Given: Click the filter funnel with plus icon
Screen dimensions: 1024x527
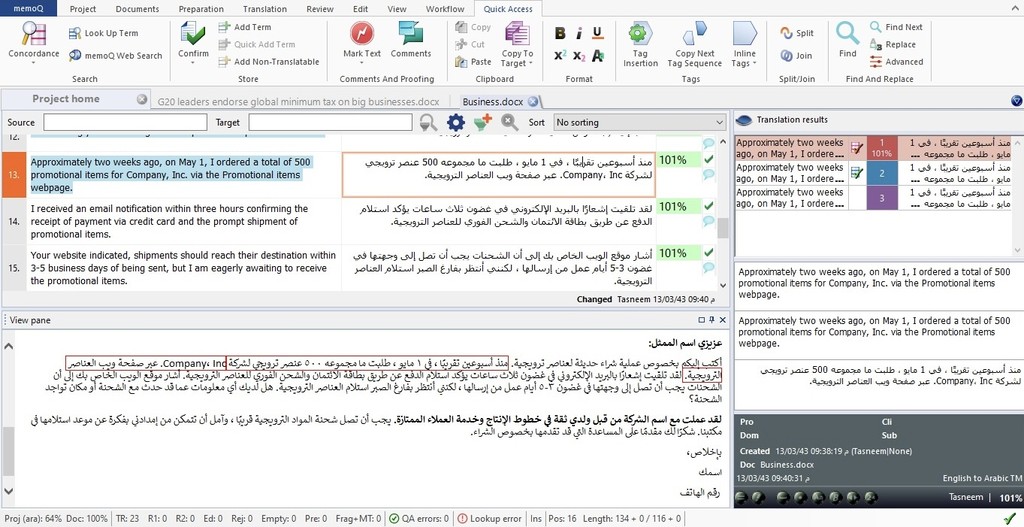Looking at the screenshot, I should 483,122.
